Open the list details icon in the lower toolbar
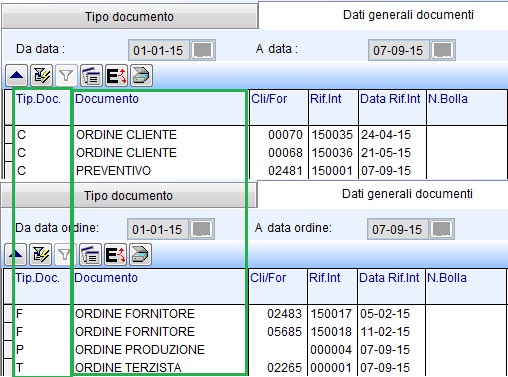Viewport: 508px width, 377px height. click(x=90, y=255)
